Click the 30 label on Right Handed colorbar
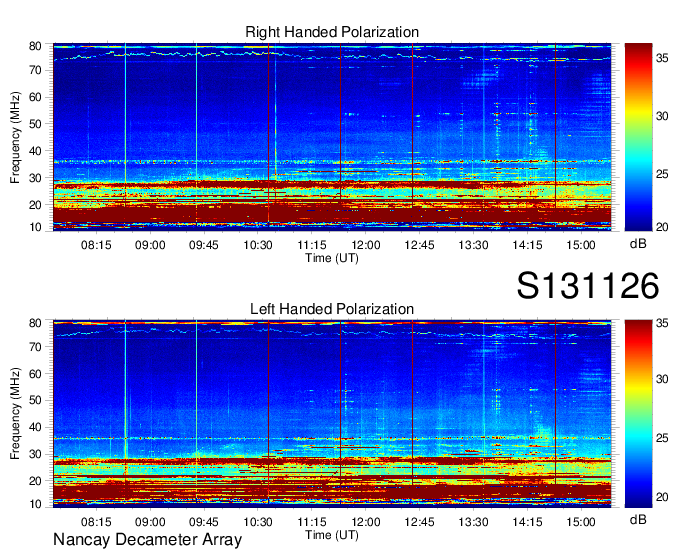The height and width of the screenshot is (552, 680). (x=662, y=116)
